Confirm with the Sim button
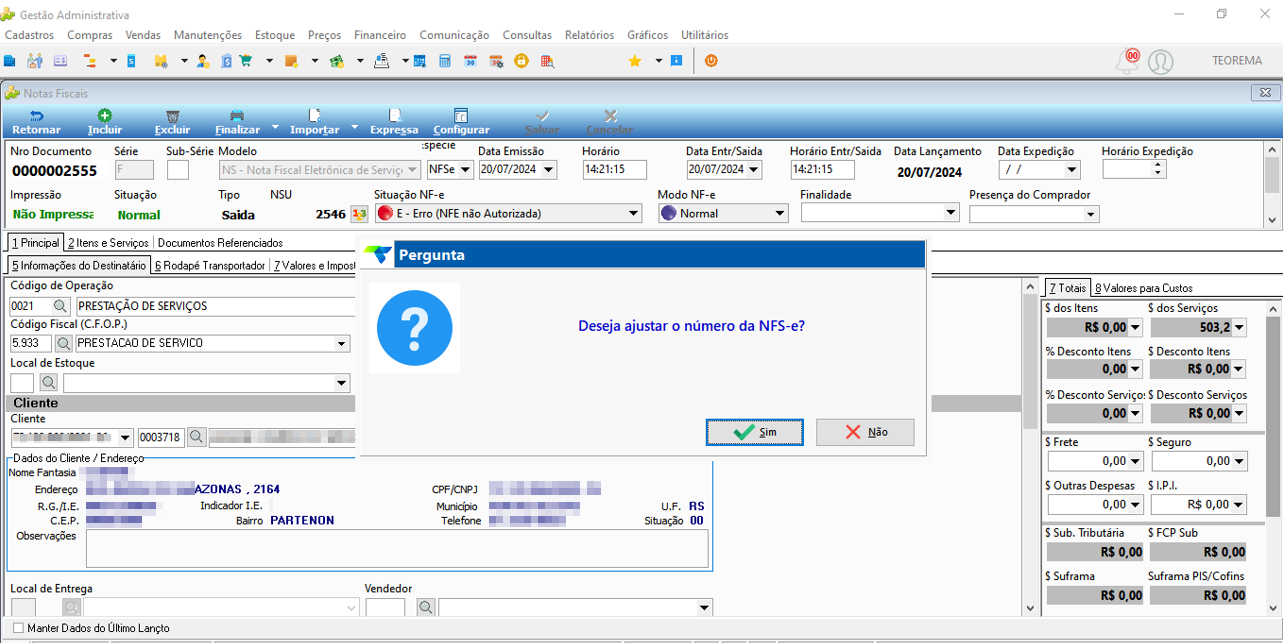Viewport: 1283px width, 643px height. pyautogui.click(x=755, y=432)
